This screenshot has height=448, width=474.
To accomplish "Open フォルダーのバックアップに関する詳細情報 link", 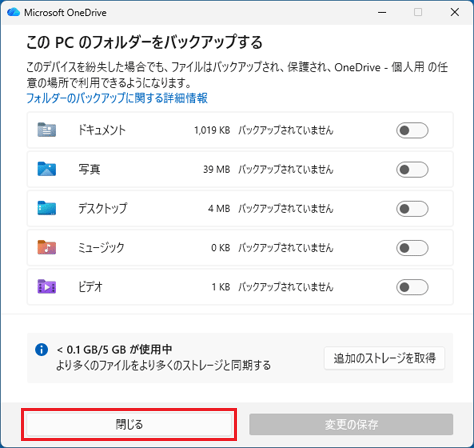I will 117,98.
